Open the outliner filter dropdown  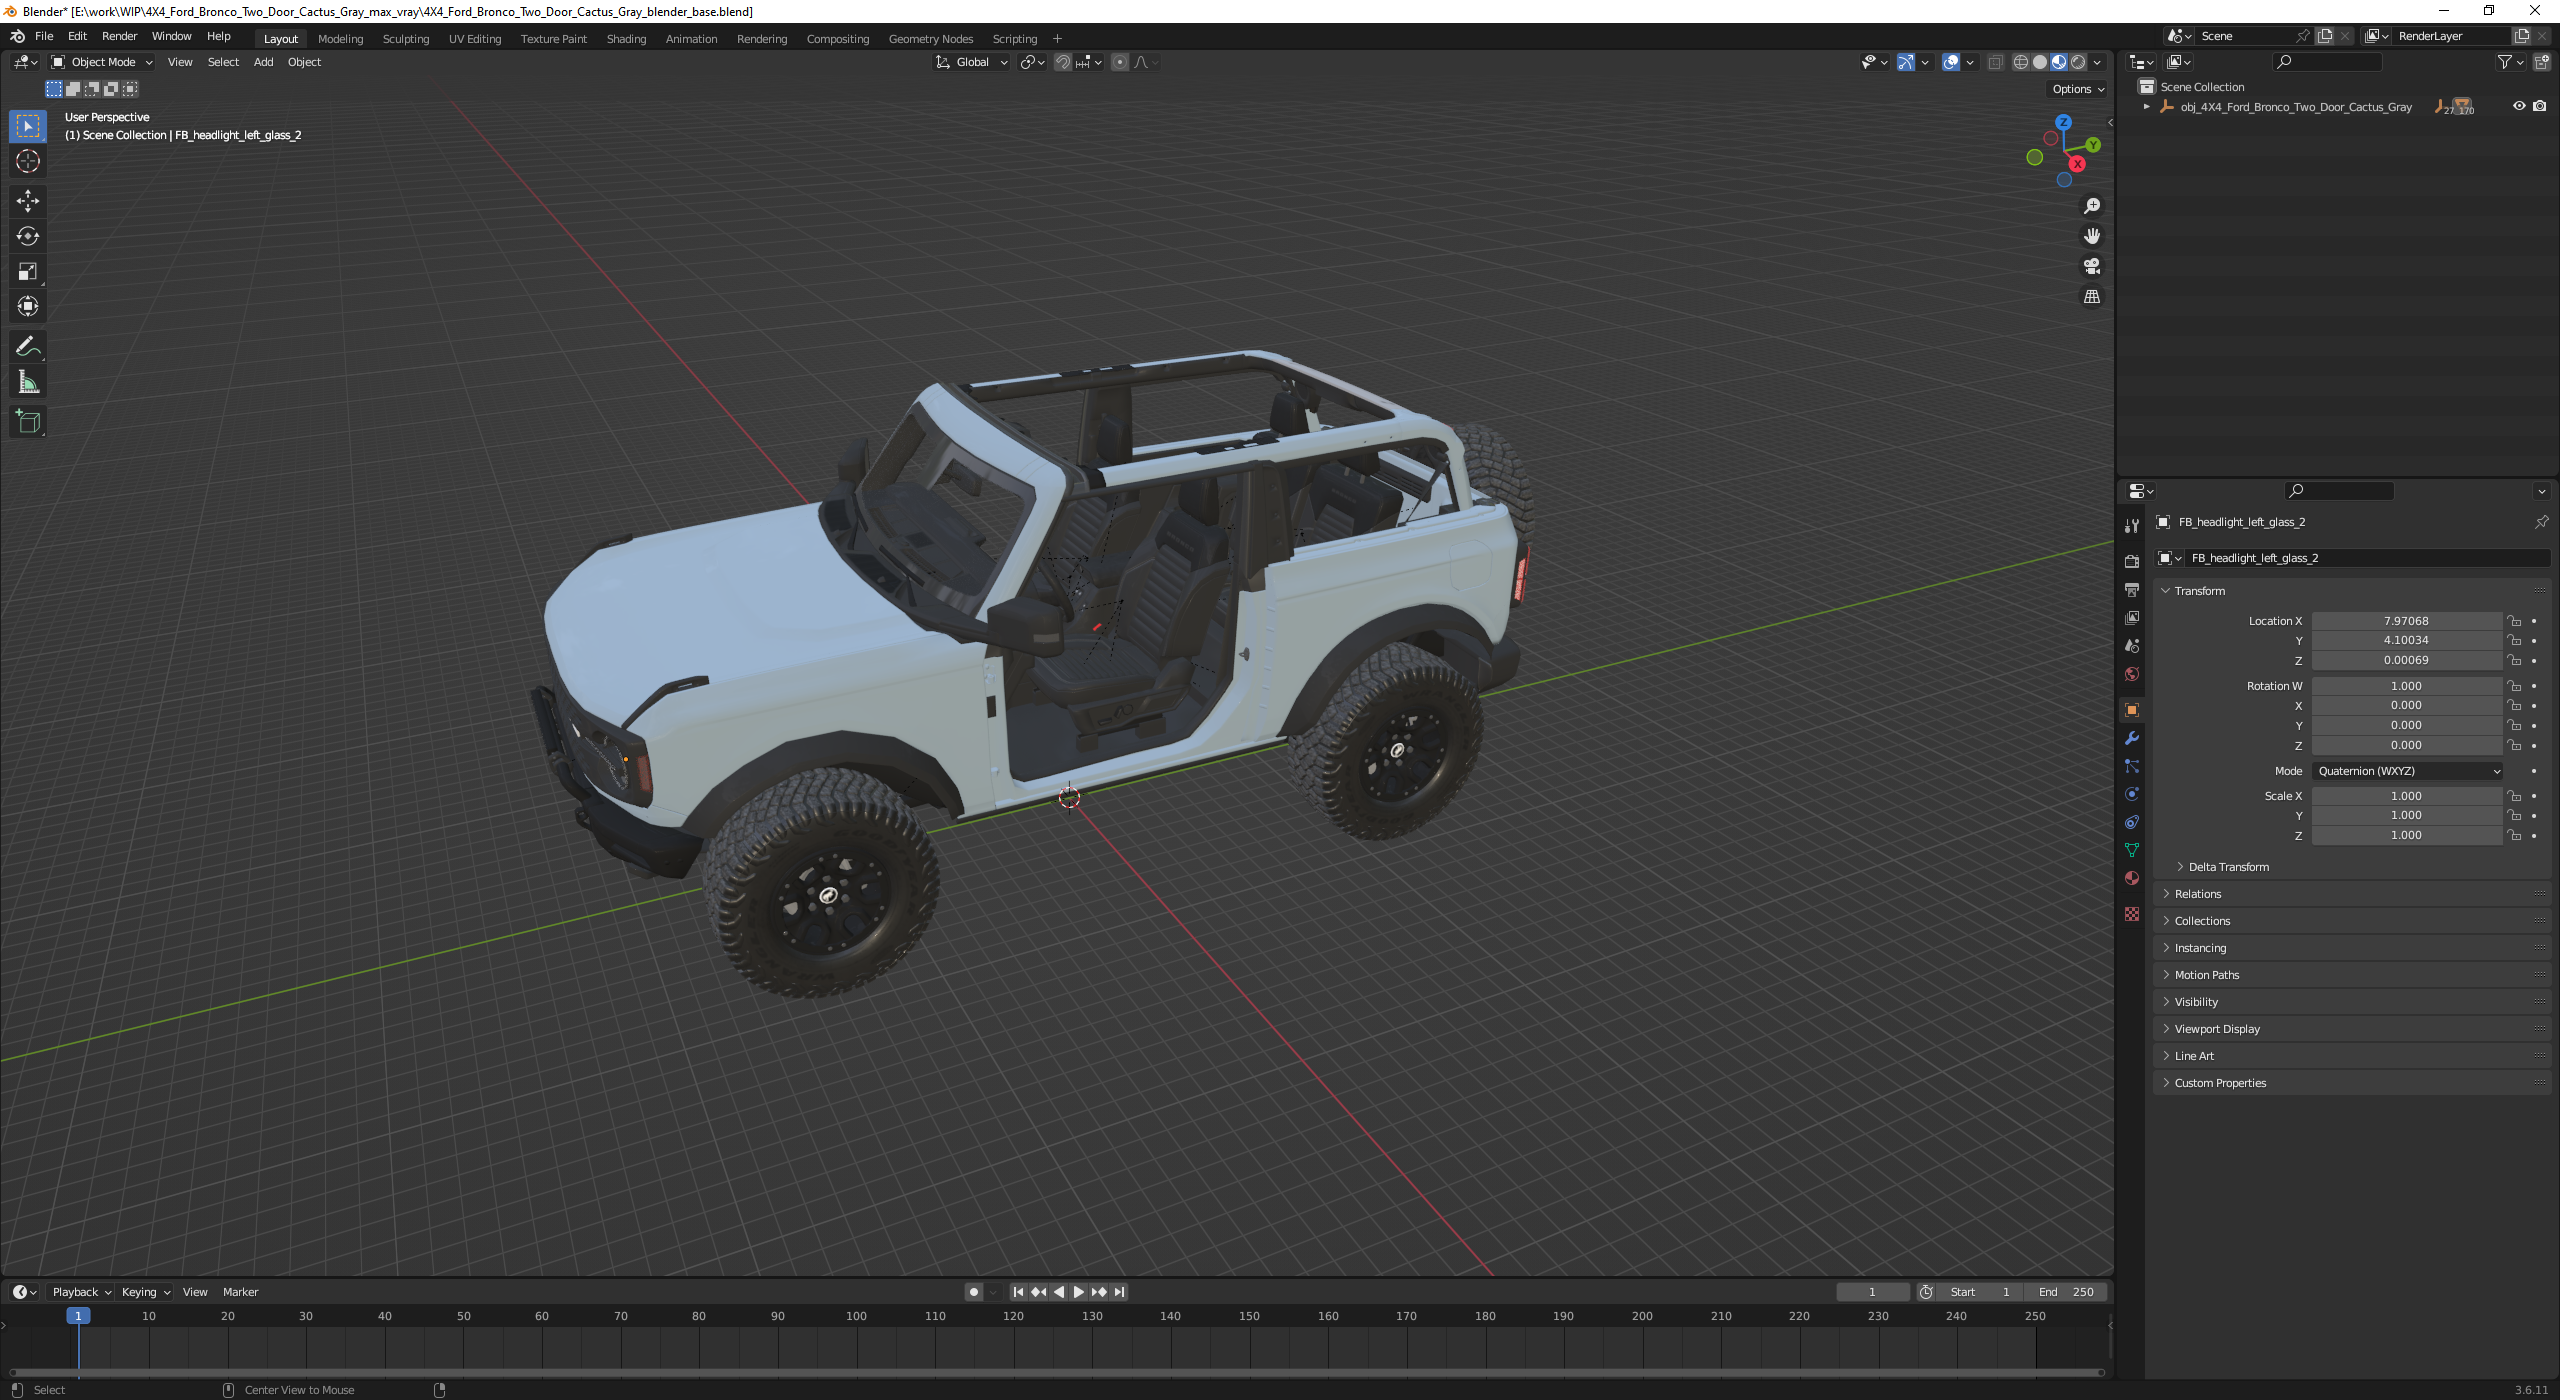pos(2509,62)
